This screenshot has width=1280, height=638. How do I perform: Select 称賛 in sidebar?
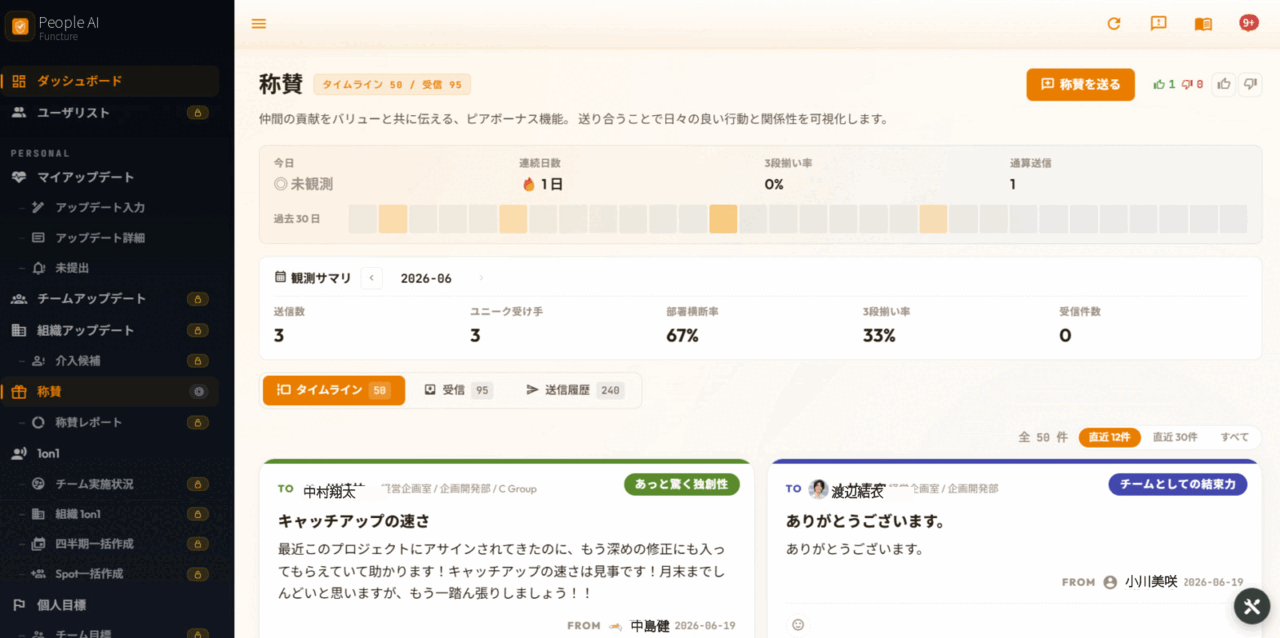(110, 391)
